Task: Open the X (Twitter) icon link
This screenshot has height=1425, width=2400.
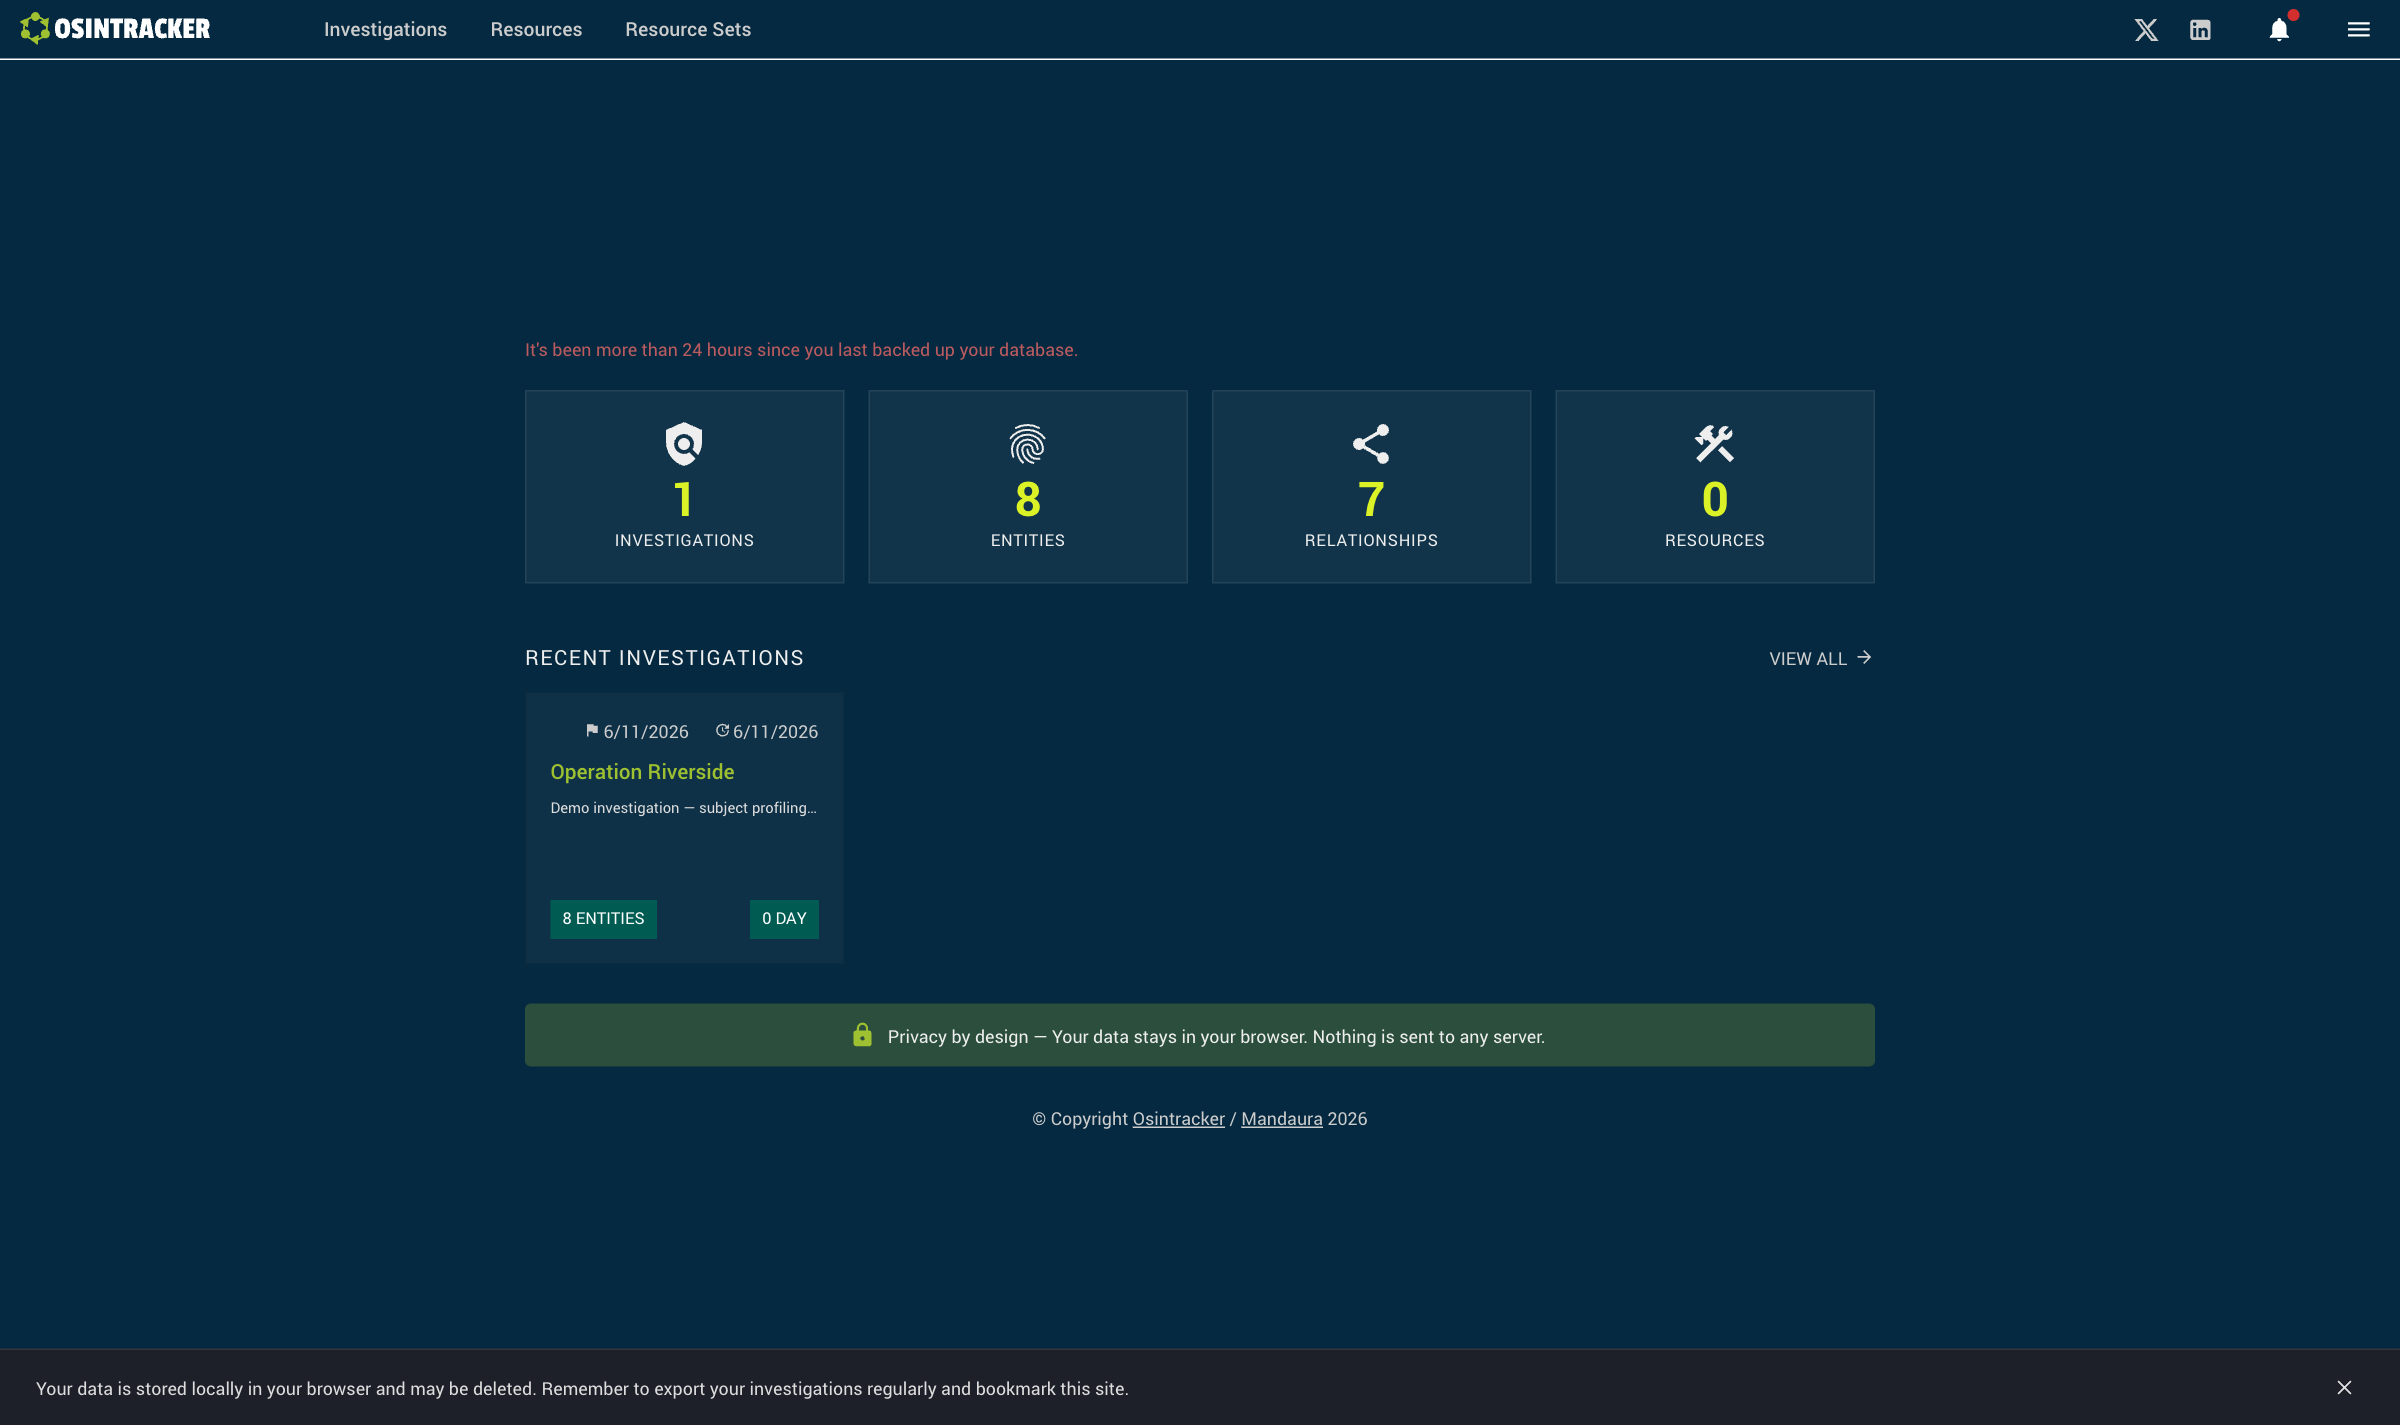Action: 2146,30
